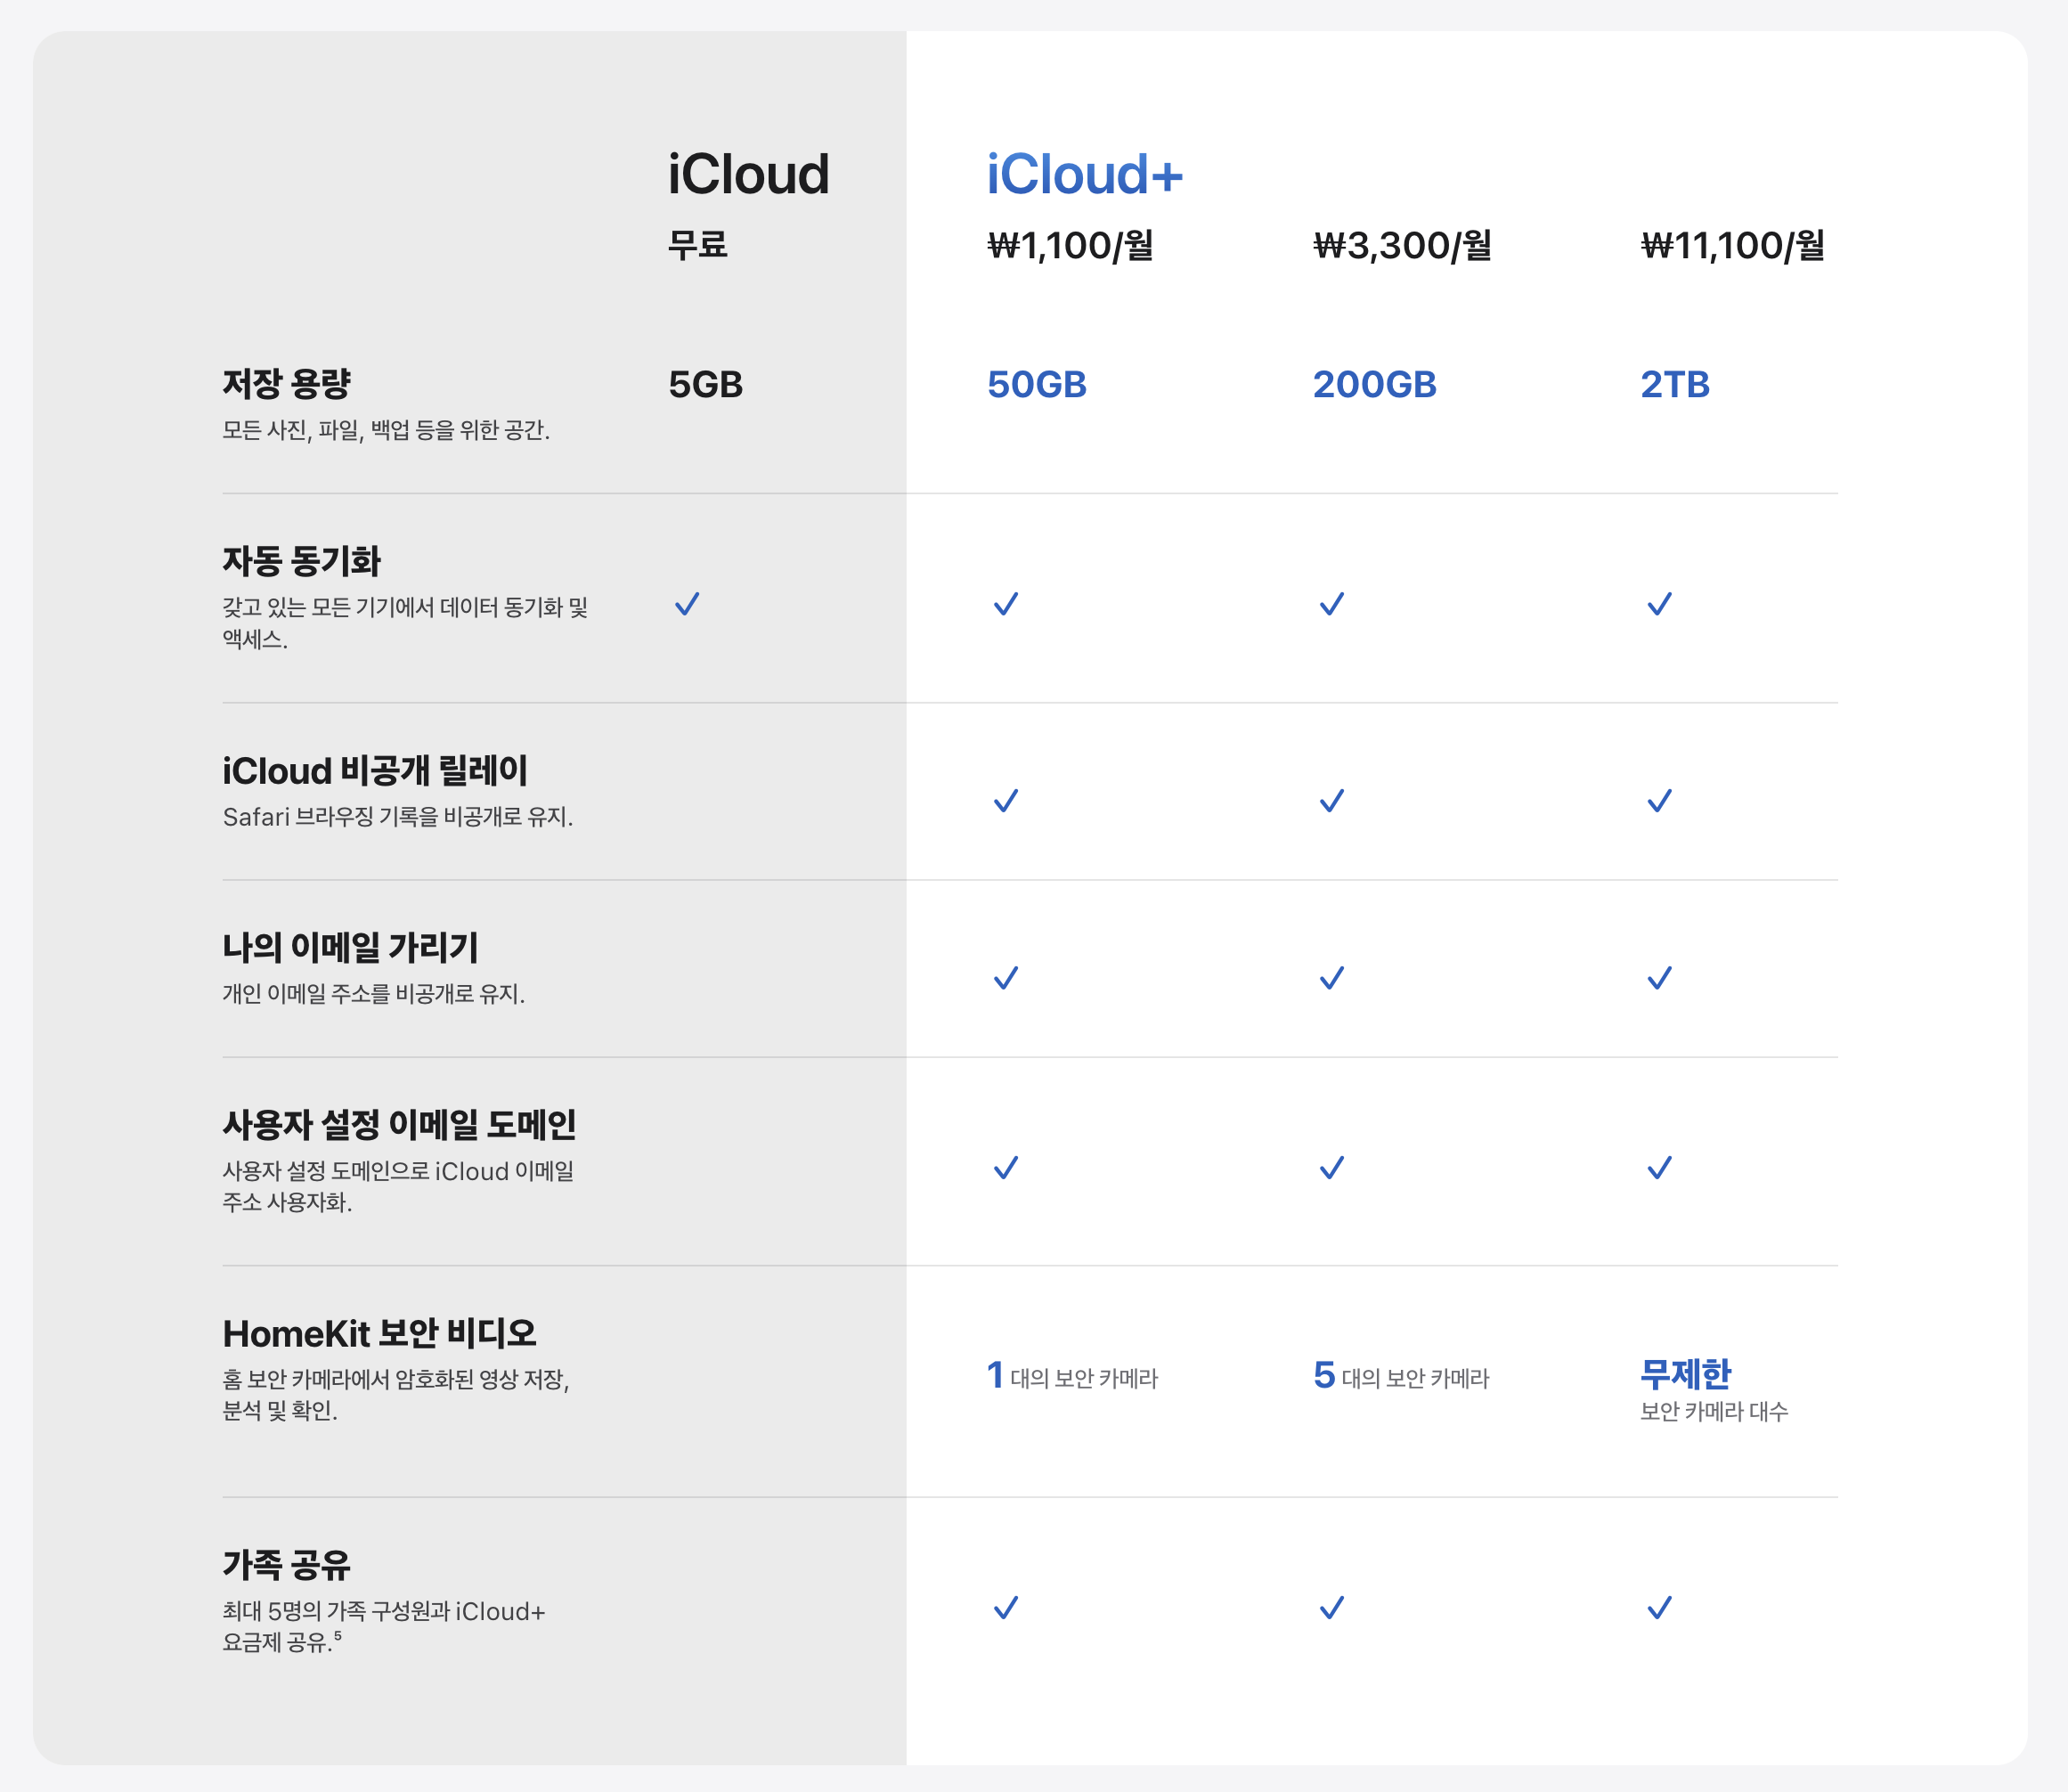Viewport: 2068px width, 1792px height.
Task: Click the 나의 이메일 가리기 checkmark in the 50GB column
Action: 1006,978
